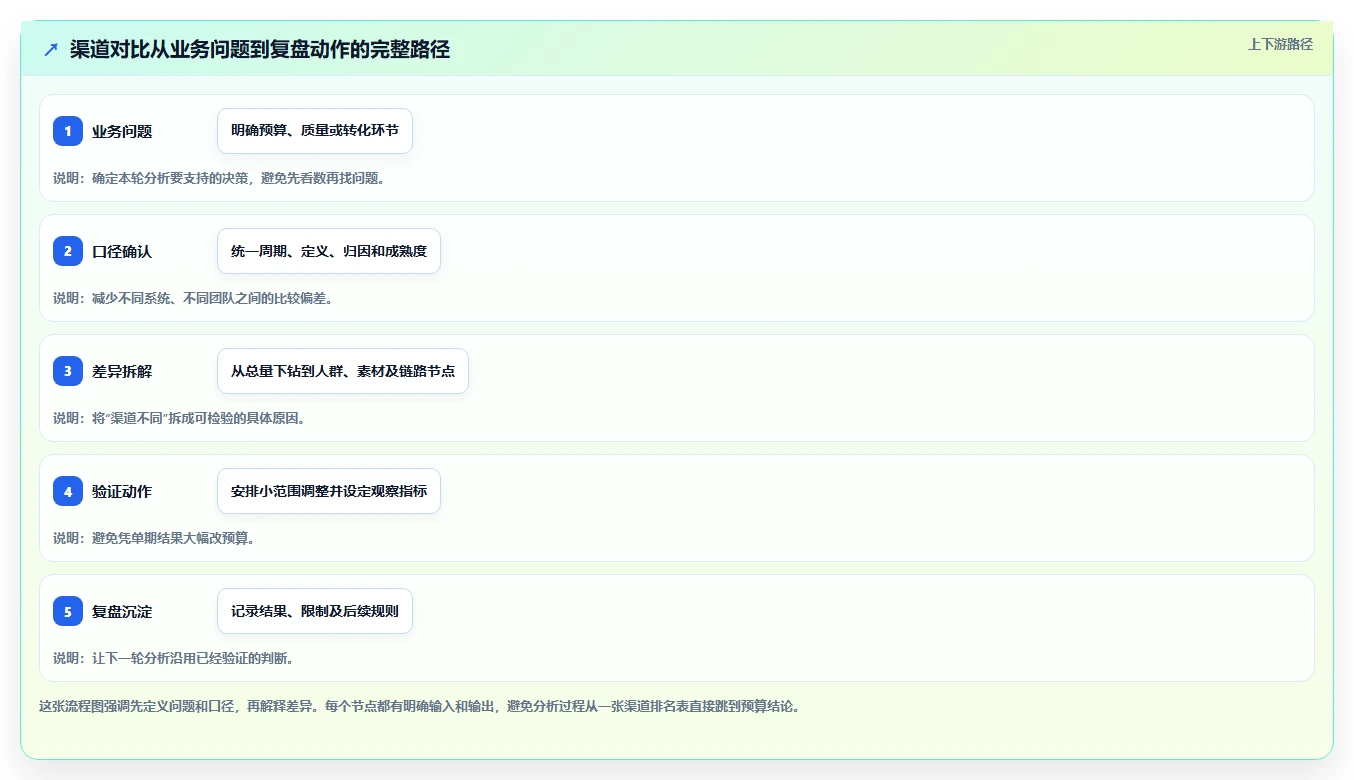Select the 明确预算、质量或转化环节 chip

[315, 131]
